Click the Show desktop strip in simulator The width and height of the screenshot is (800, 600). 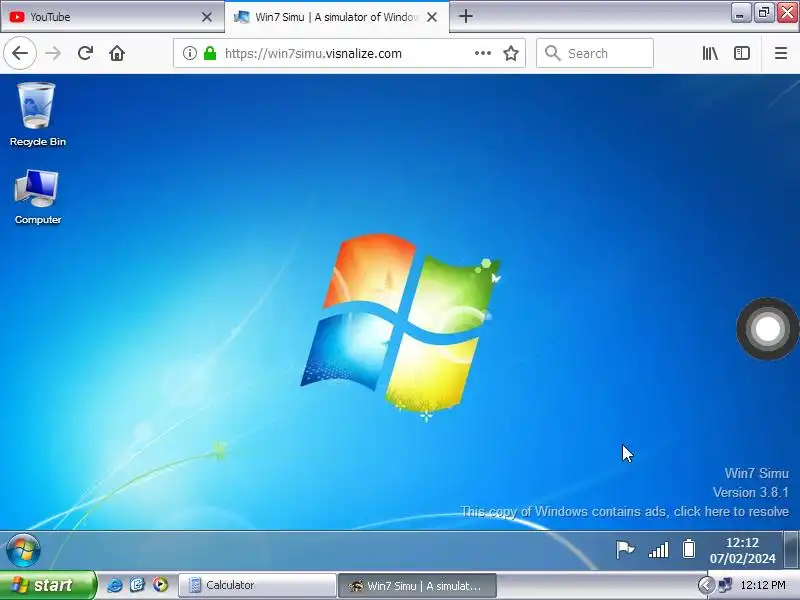tap(791, 549)
